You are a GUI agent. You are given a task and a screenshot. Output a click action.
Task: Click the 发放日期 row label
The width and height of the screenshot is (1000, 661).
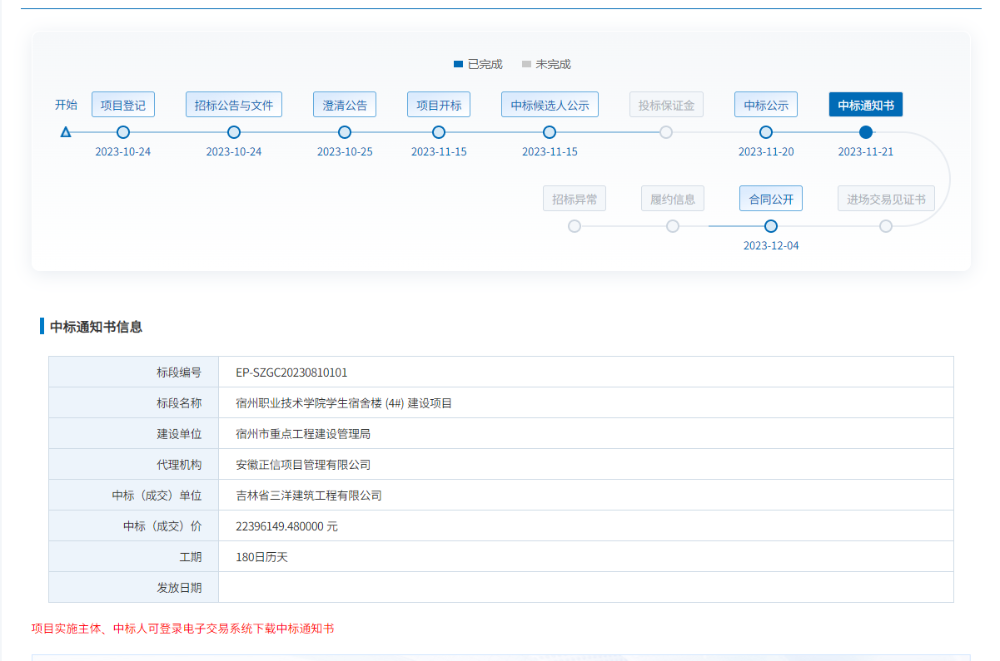[179, 588]
